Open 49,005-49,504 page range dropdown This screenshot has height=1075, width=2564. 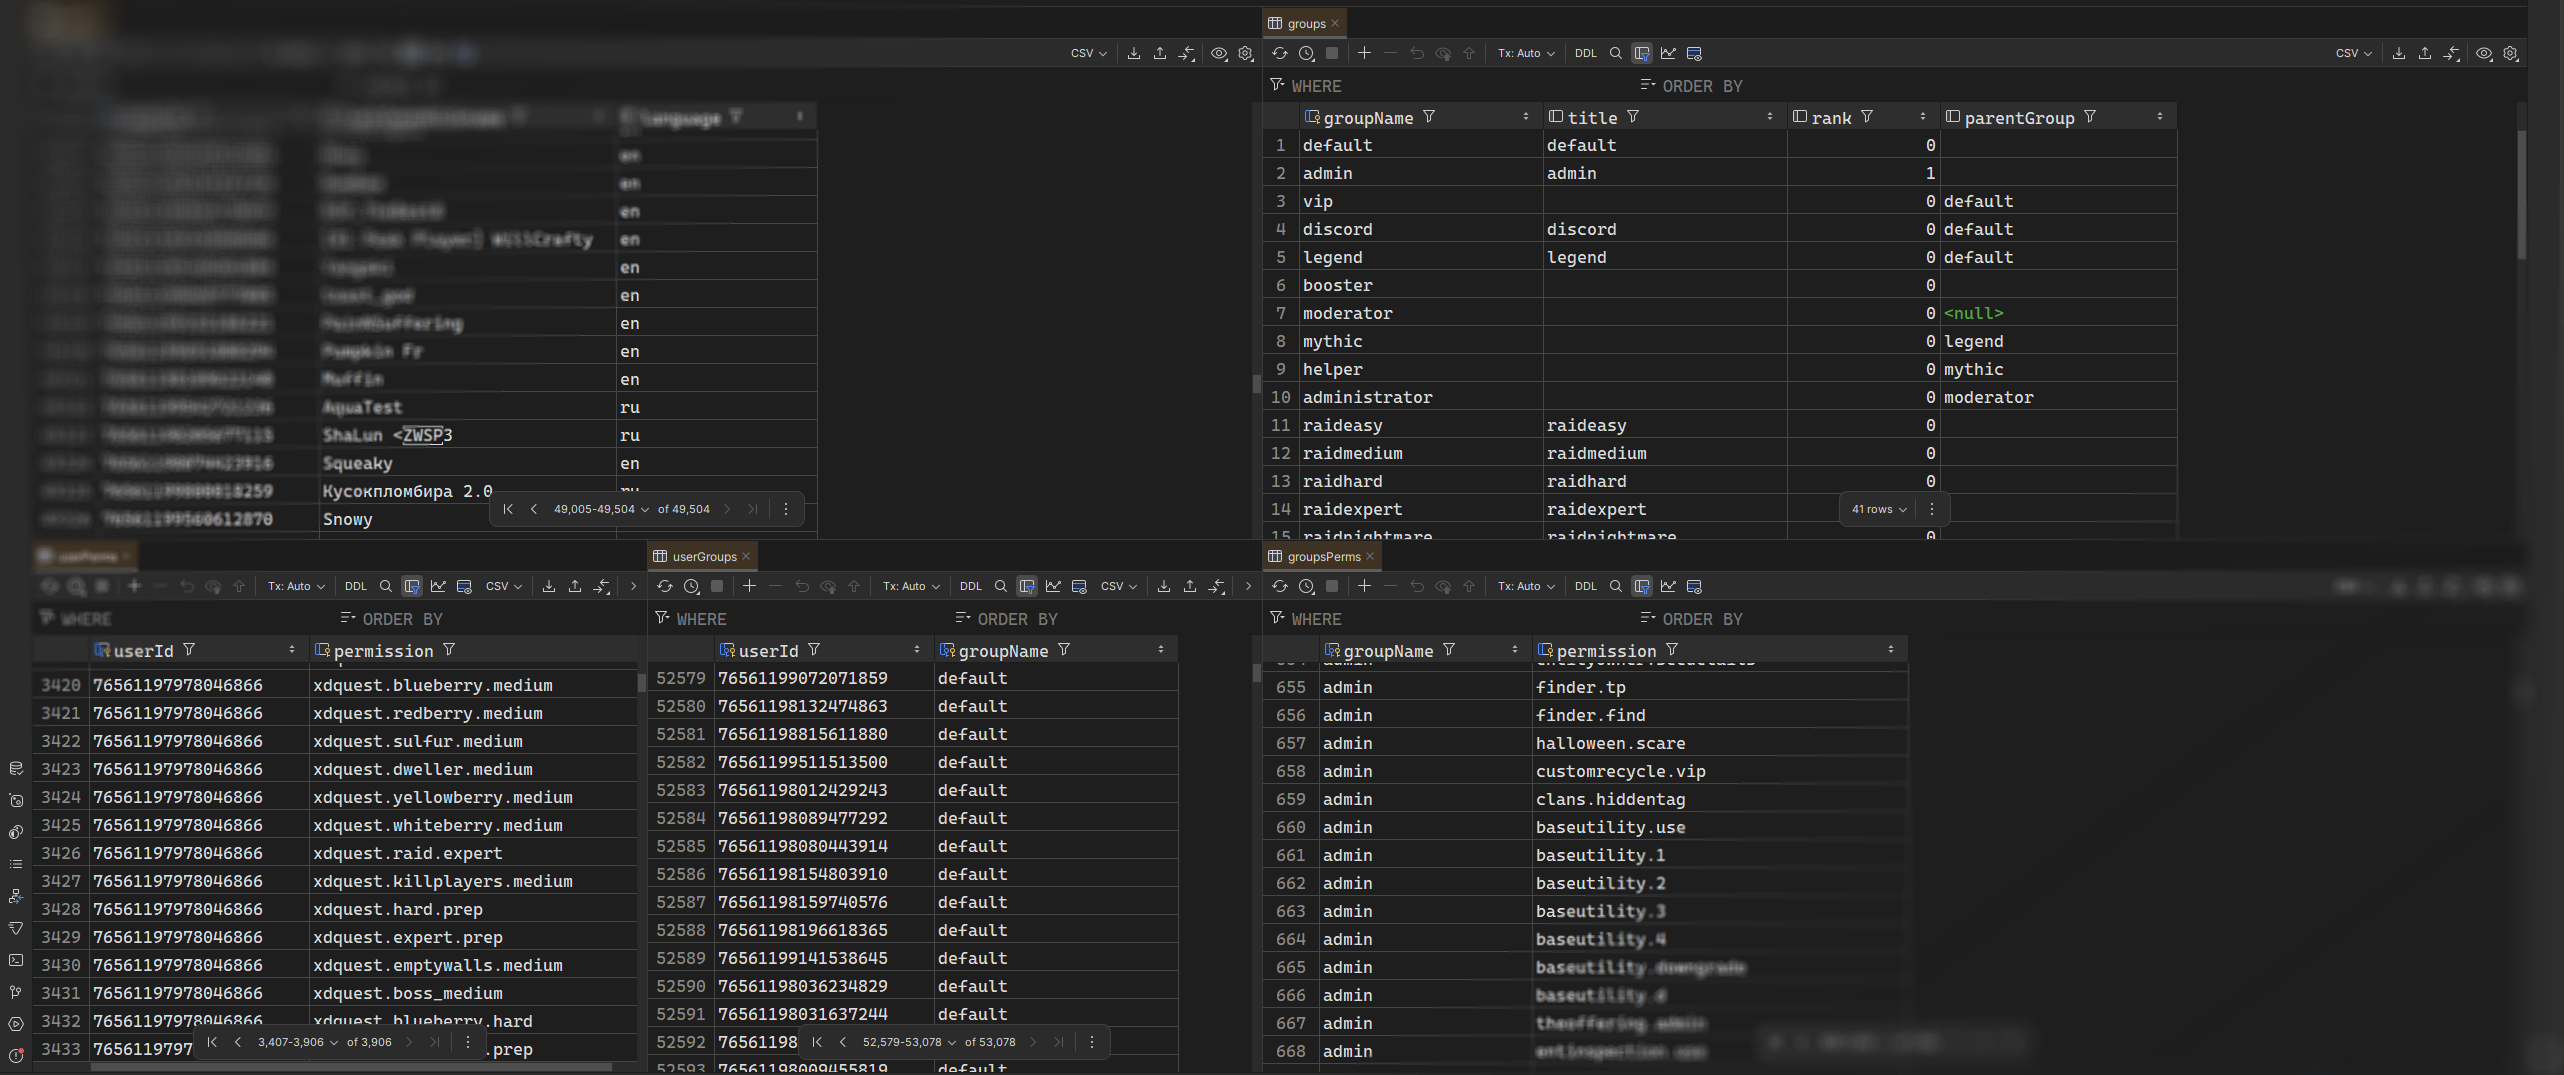(x=601, y=509)
